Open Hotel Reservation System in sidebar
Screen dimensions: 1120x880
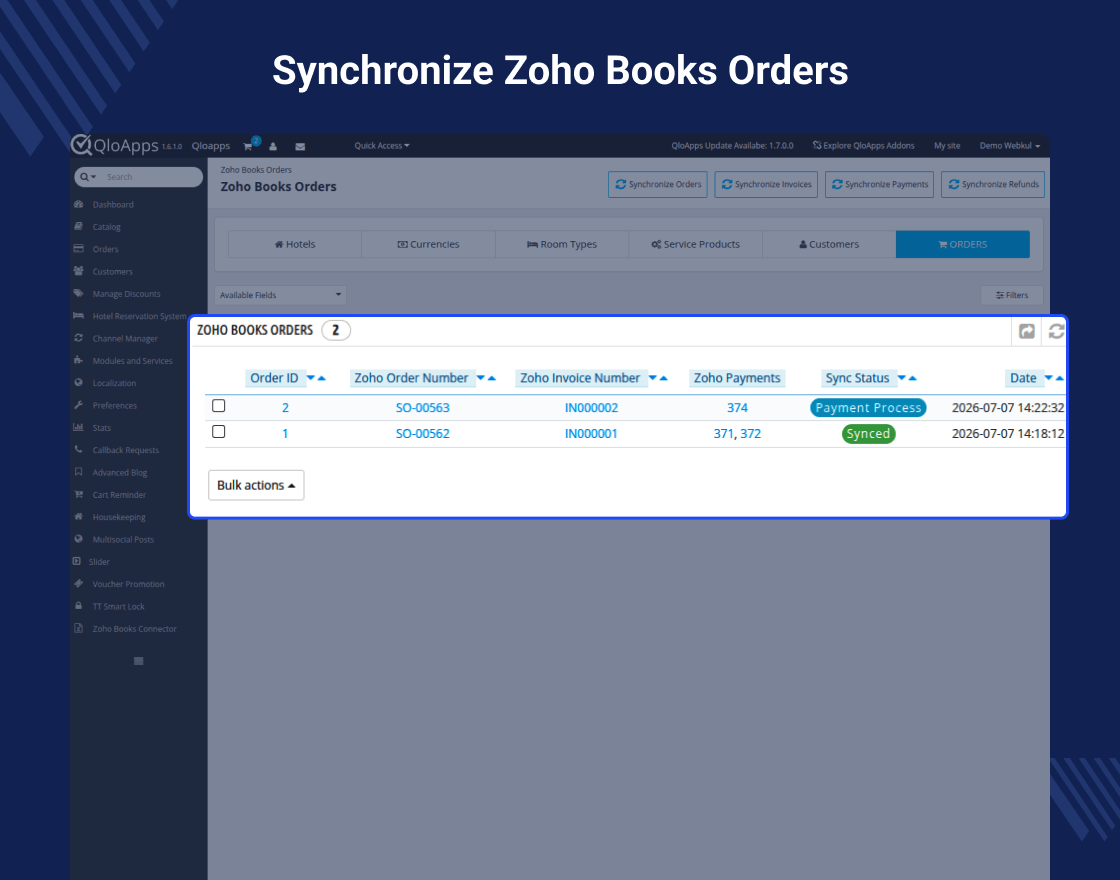[x=139, y=316]
